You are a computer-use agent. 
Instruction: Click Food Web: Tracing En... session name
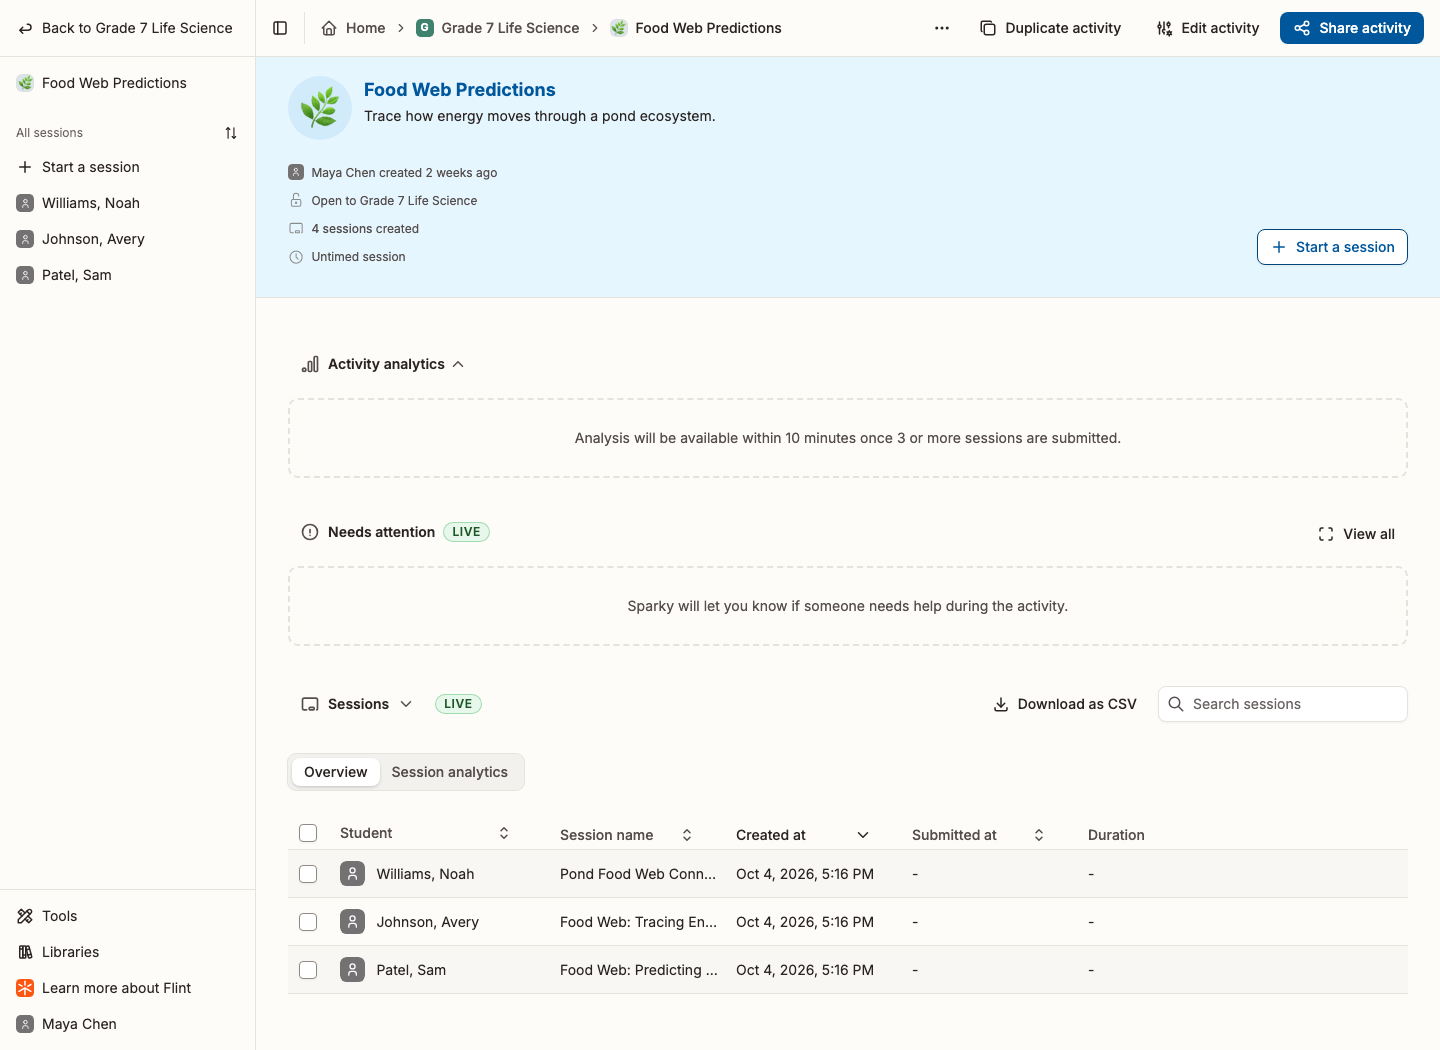click(x=638, y=922)
